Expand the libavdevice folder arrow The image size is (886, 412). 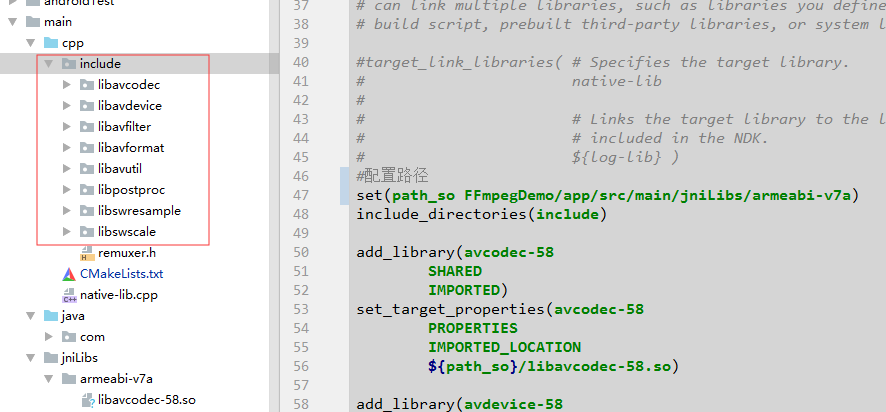67,106
